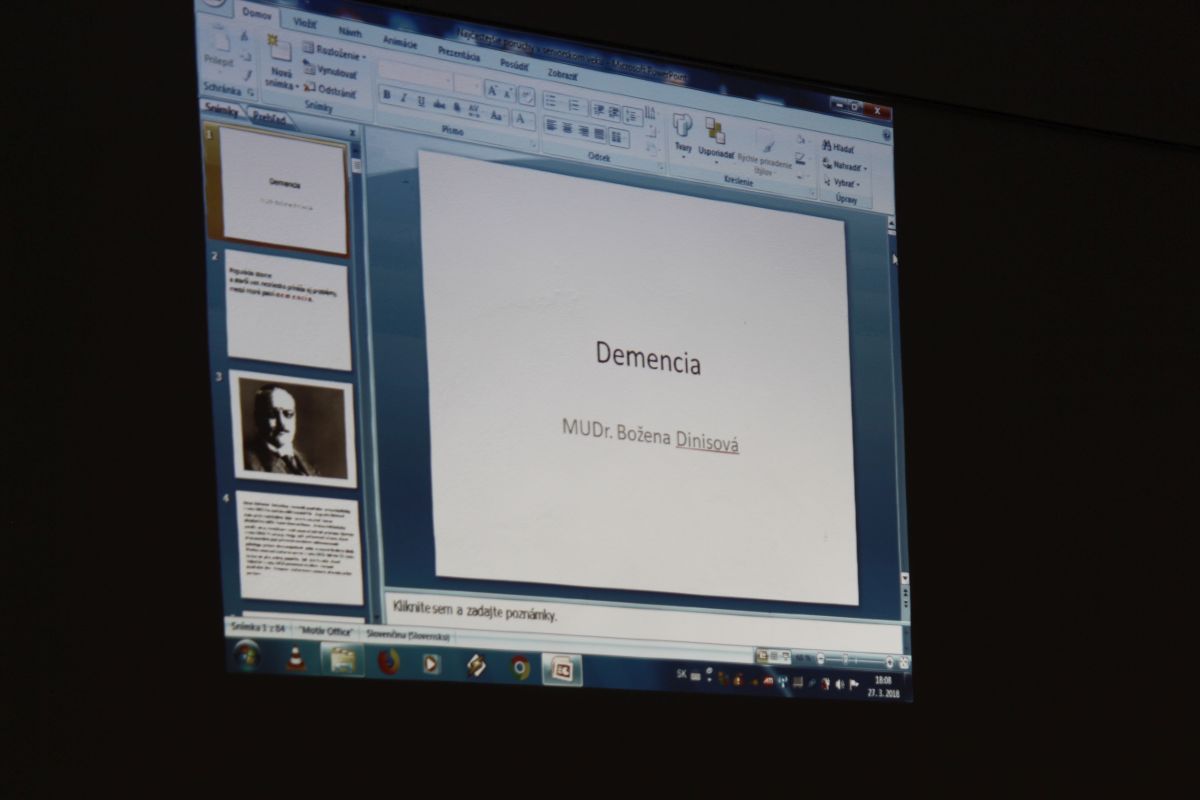Click the notes field 'Kliknite sem a zadajte poznámky'

click(x=475, y=611)
